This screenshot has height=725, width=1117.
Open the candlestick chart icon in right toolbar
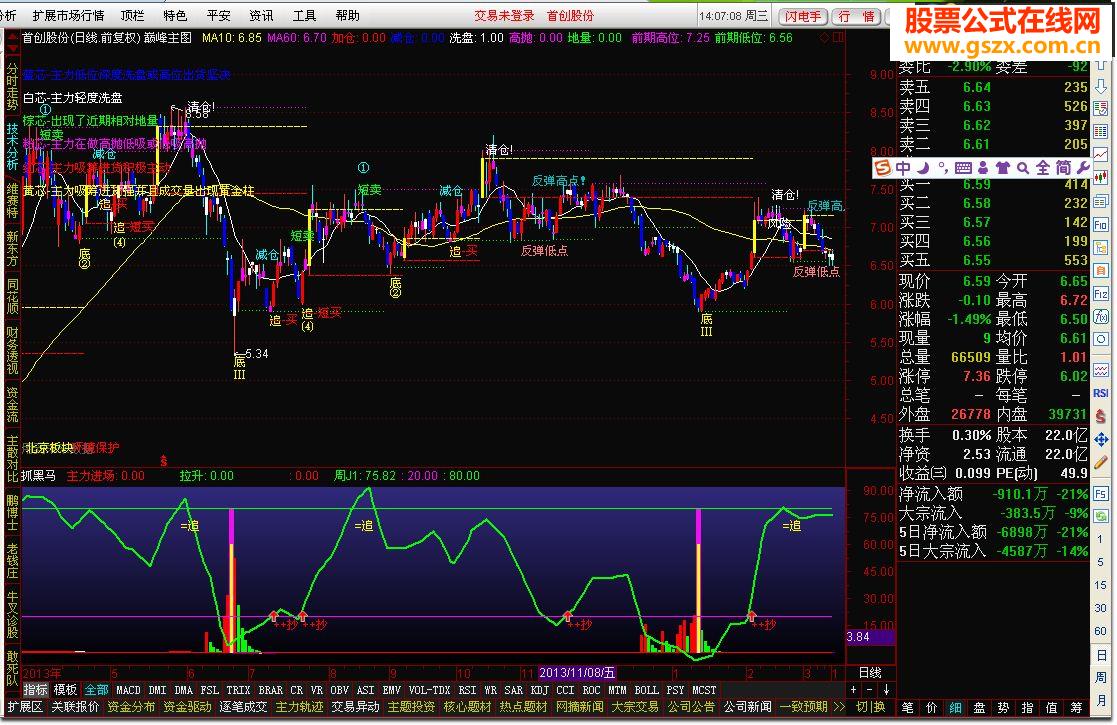[1101, 177]
